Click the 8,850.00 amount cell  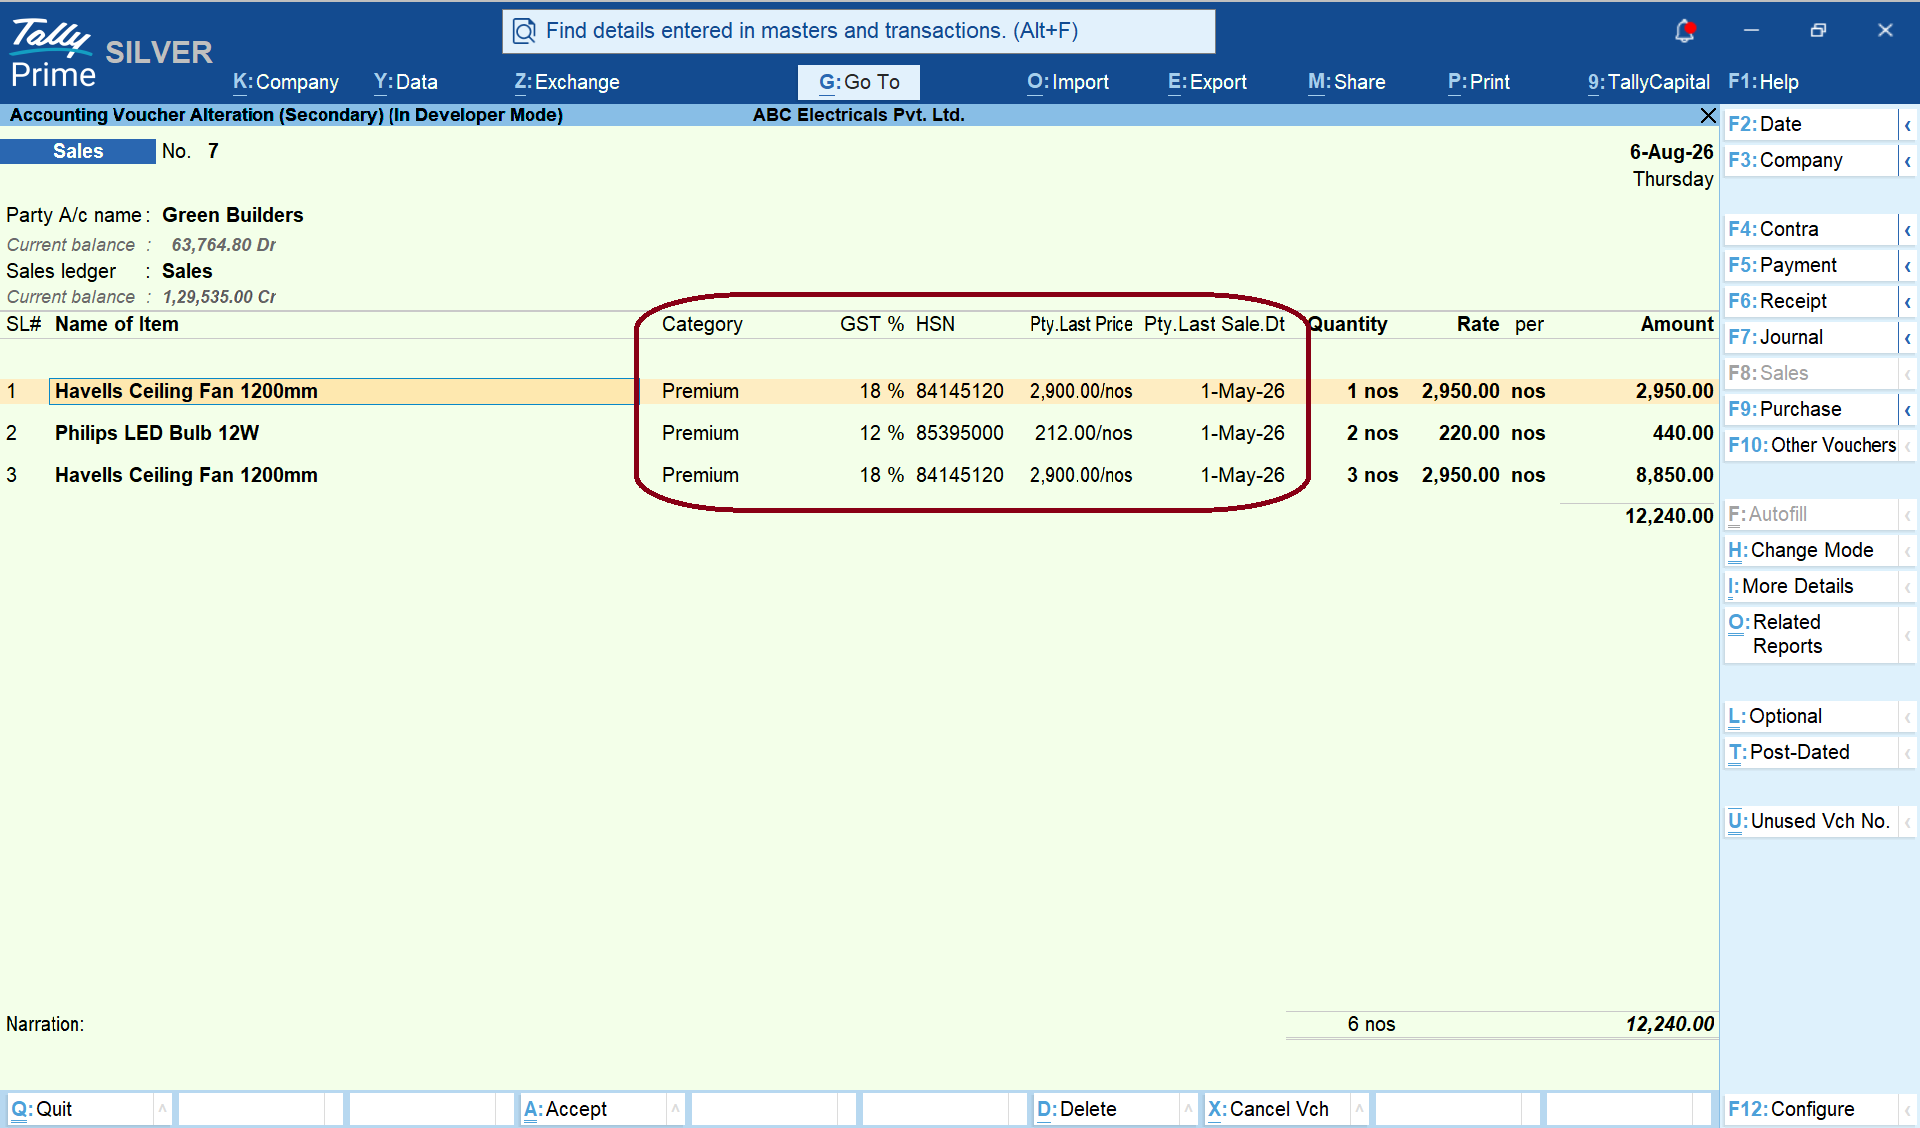[x=1675, y=476]
